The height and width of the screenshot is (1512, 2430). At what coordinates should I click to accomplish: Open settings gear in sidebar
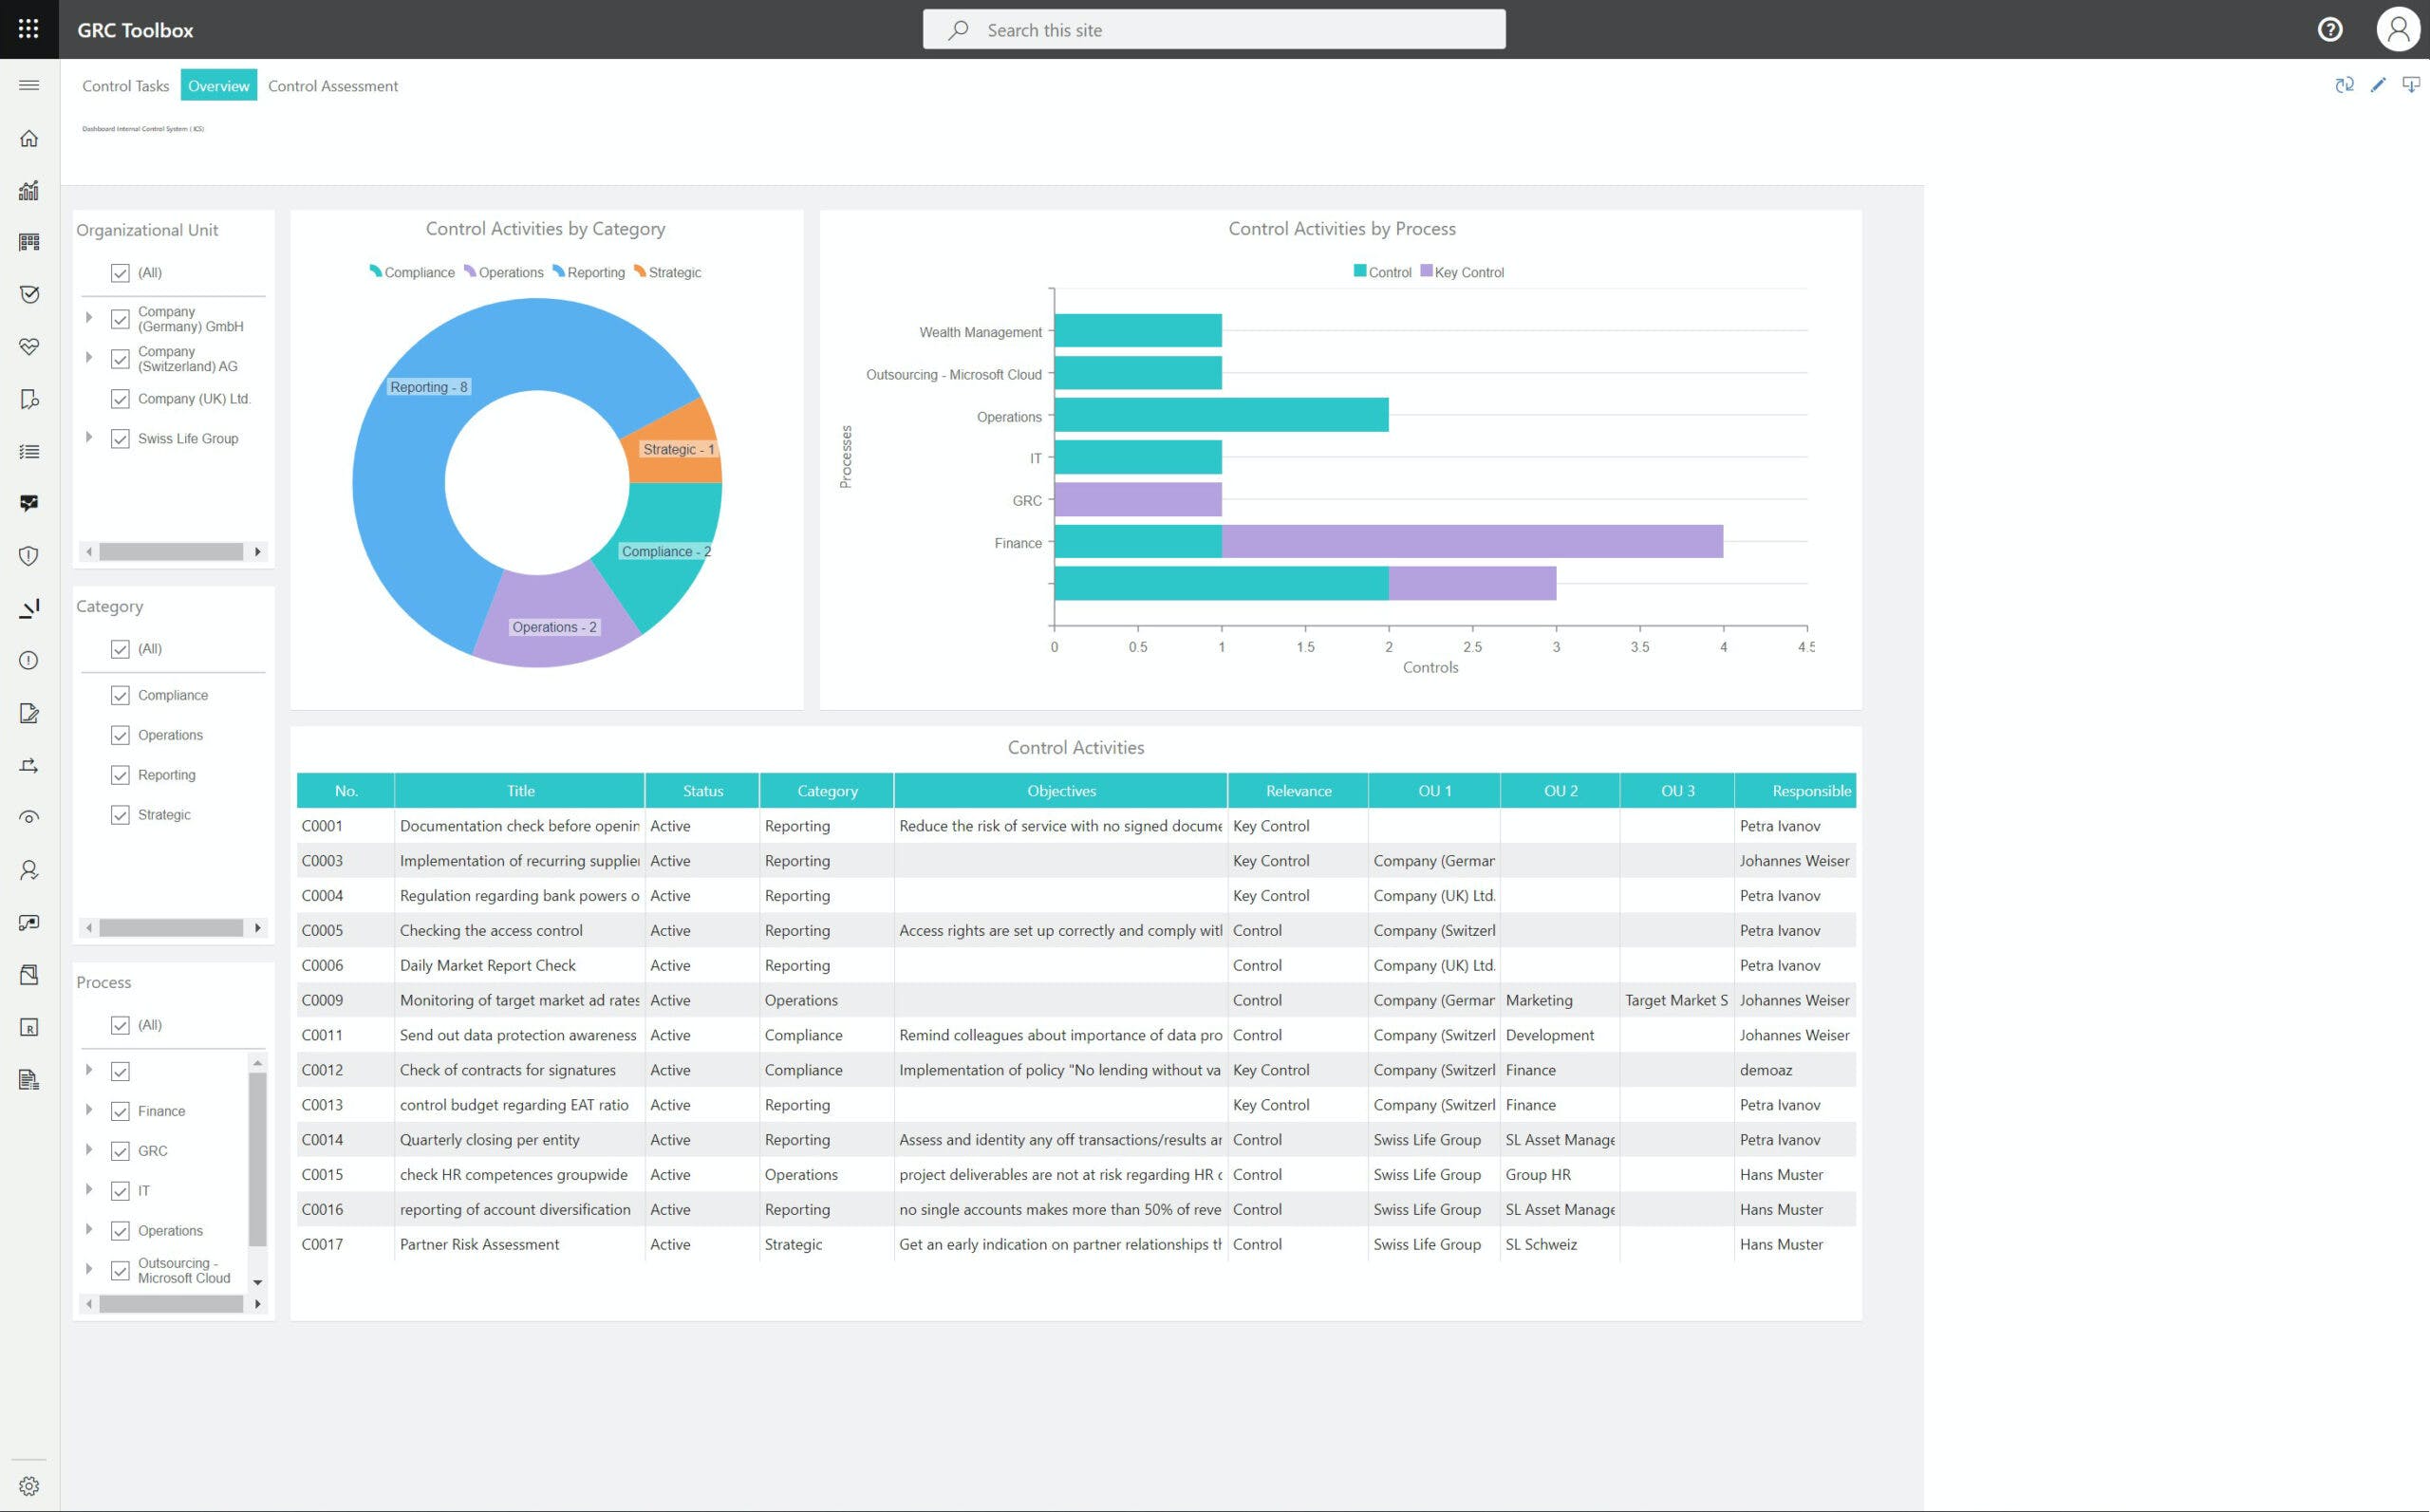tap(29, 1486)
